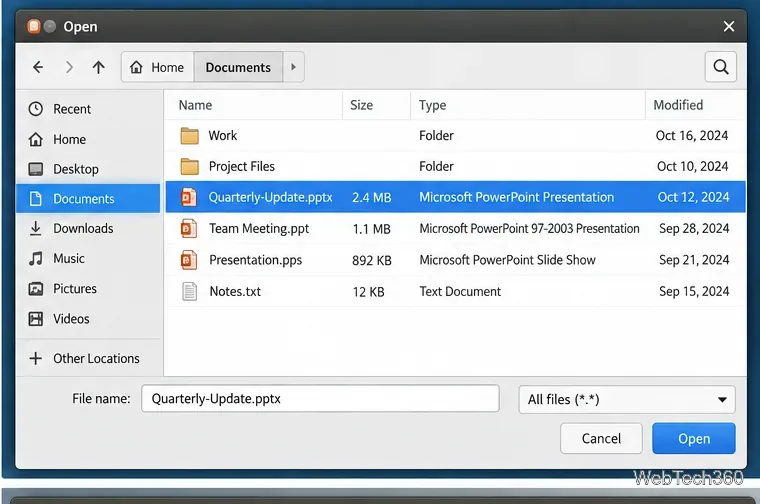Click the Project Files folder icon

190,167
